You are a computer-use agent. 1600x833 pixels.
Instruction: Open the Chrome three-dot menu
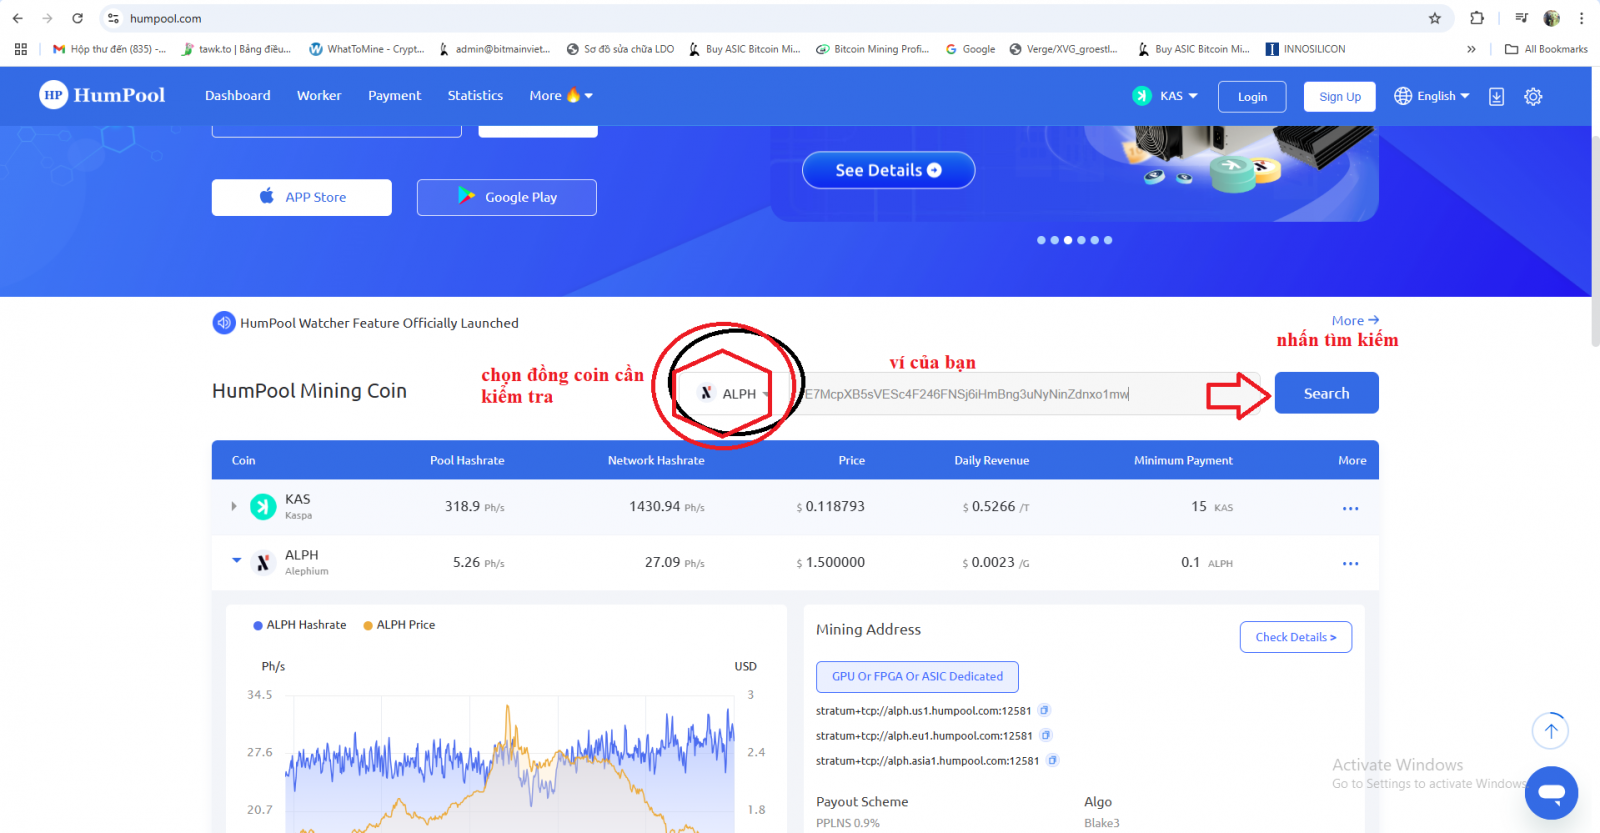click(1581, 18)
